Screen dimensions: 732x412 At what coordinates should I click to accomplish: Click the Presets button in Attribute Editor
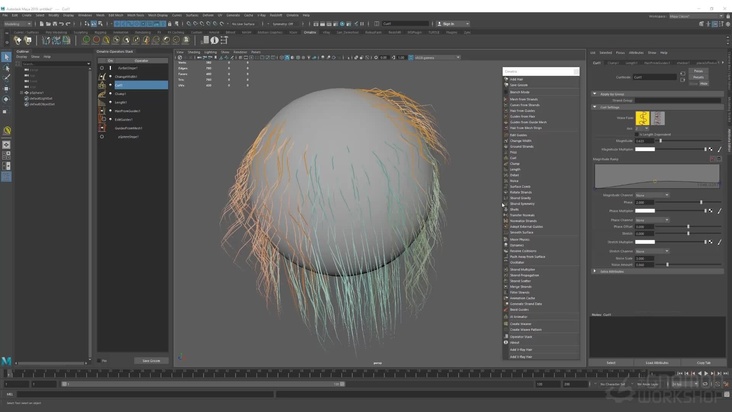pyautogui.click(x=698, y=77)
